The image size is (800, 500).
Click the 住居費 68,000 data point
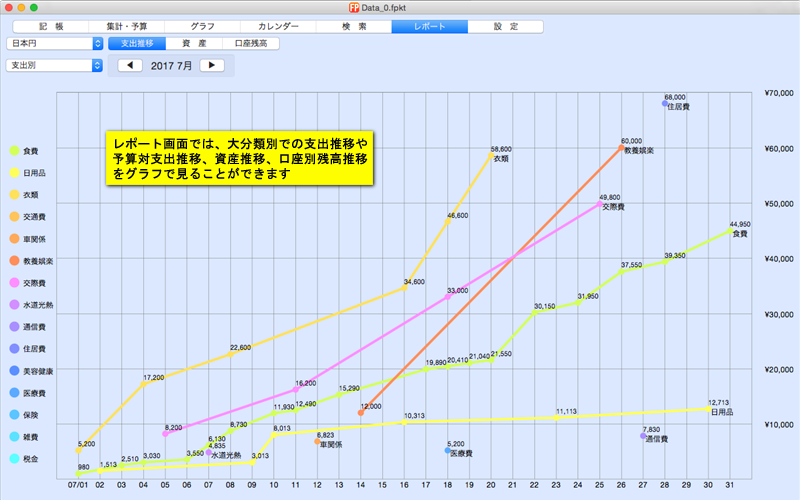coord(664,104)
